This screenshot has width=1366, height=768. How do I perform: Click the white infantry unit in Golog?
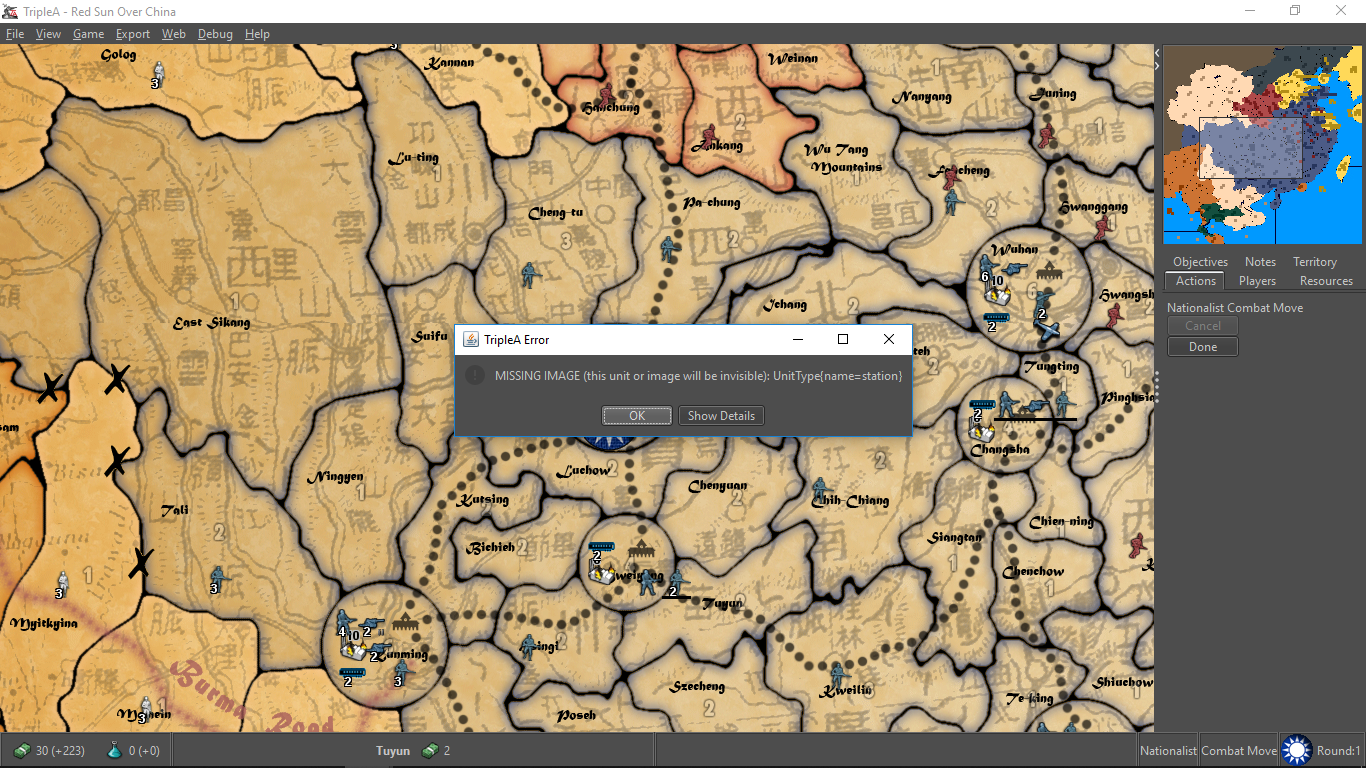[158, 72]
